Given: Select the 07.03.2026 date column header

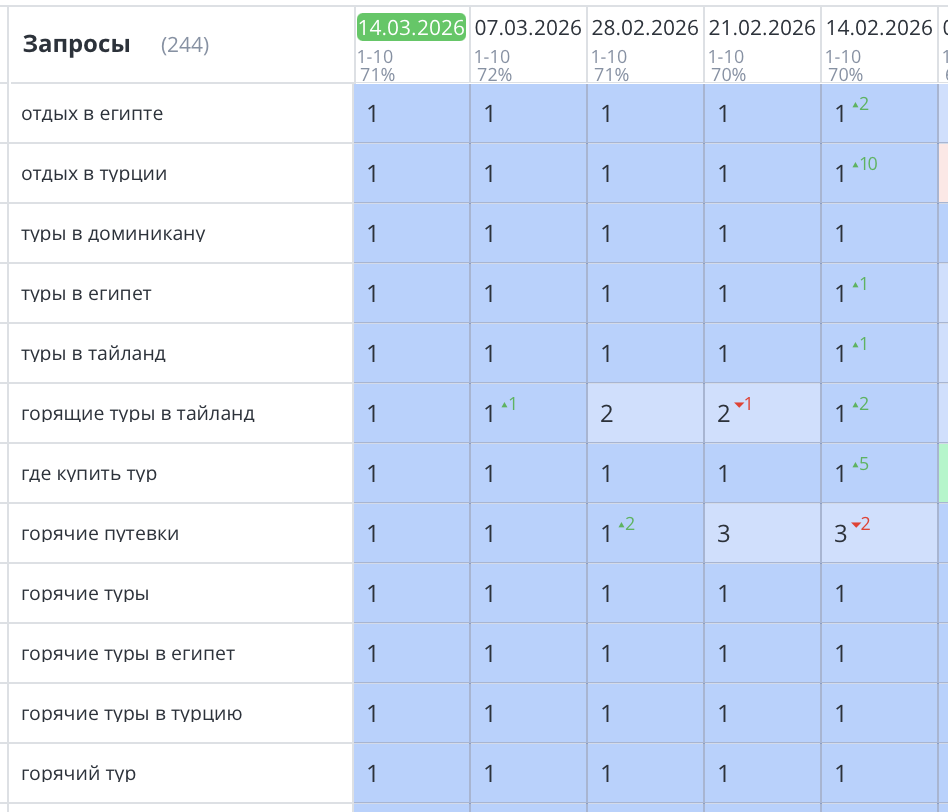Looking at the screenshot, I should click(528, 27).
